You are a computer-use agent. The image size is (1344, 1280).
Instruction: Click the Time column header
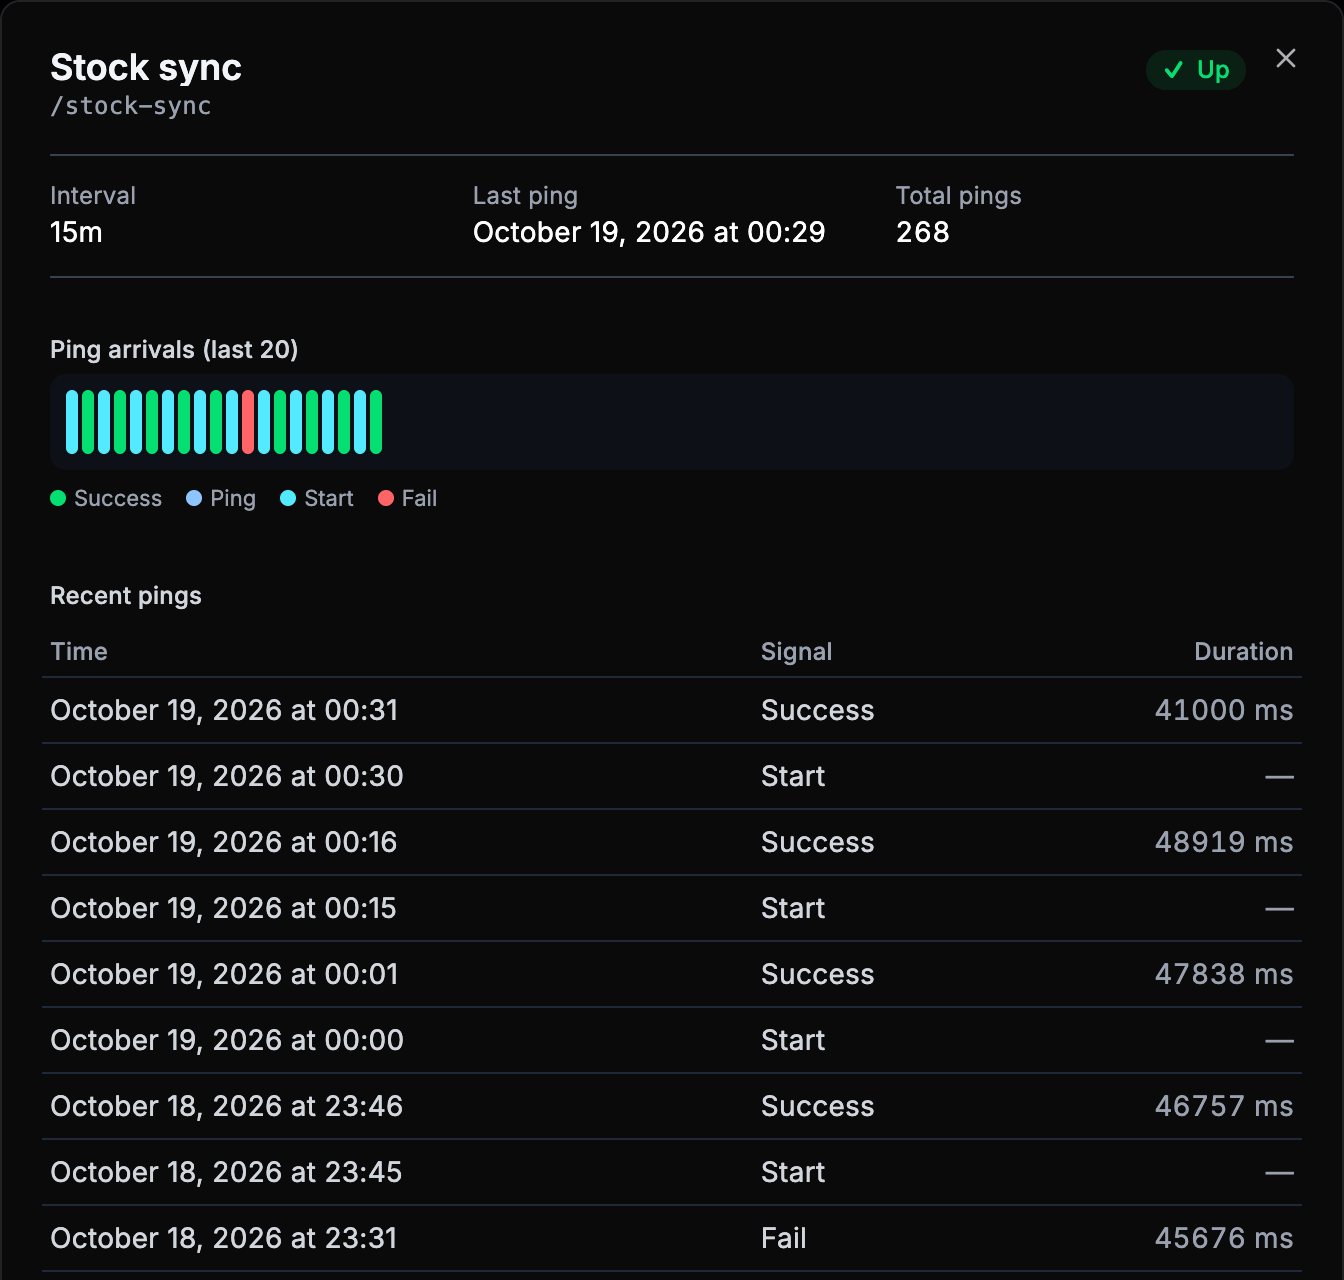pyautogui.click(x=79, y=652)
